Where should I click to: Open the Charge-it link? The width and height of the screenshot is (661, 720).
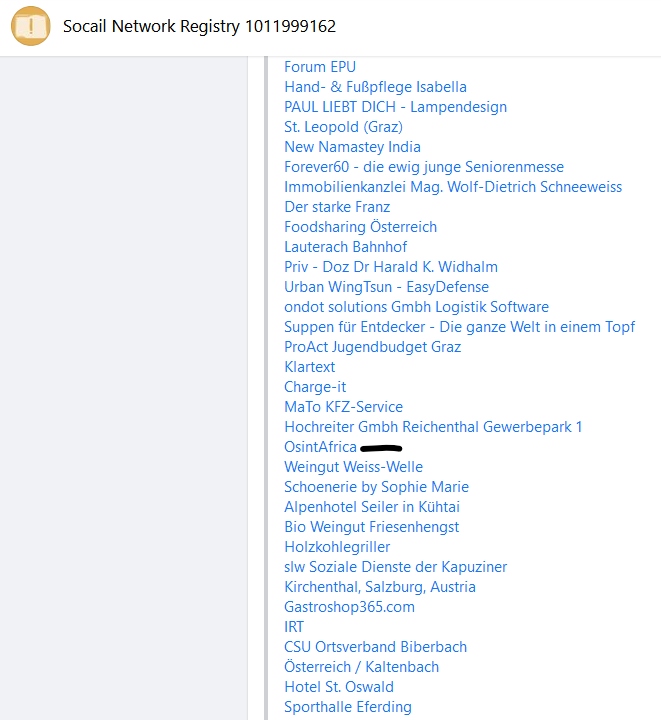coord(315,387)
